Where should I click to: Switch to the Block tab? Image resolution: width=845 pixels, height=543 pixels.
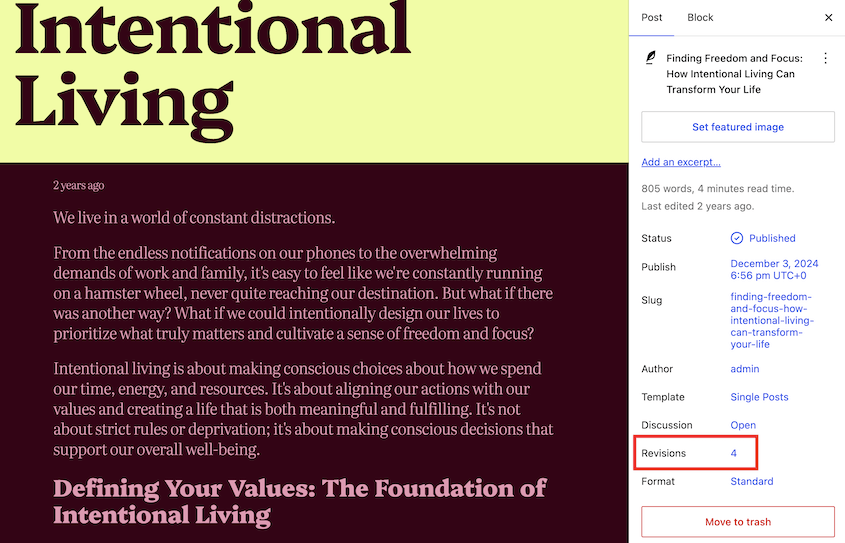pyautogui.click(x=699, y=18)
